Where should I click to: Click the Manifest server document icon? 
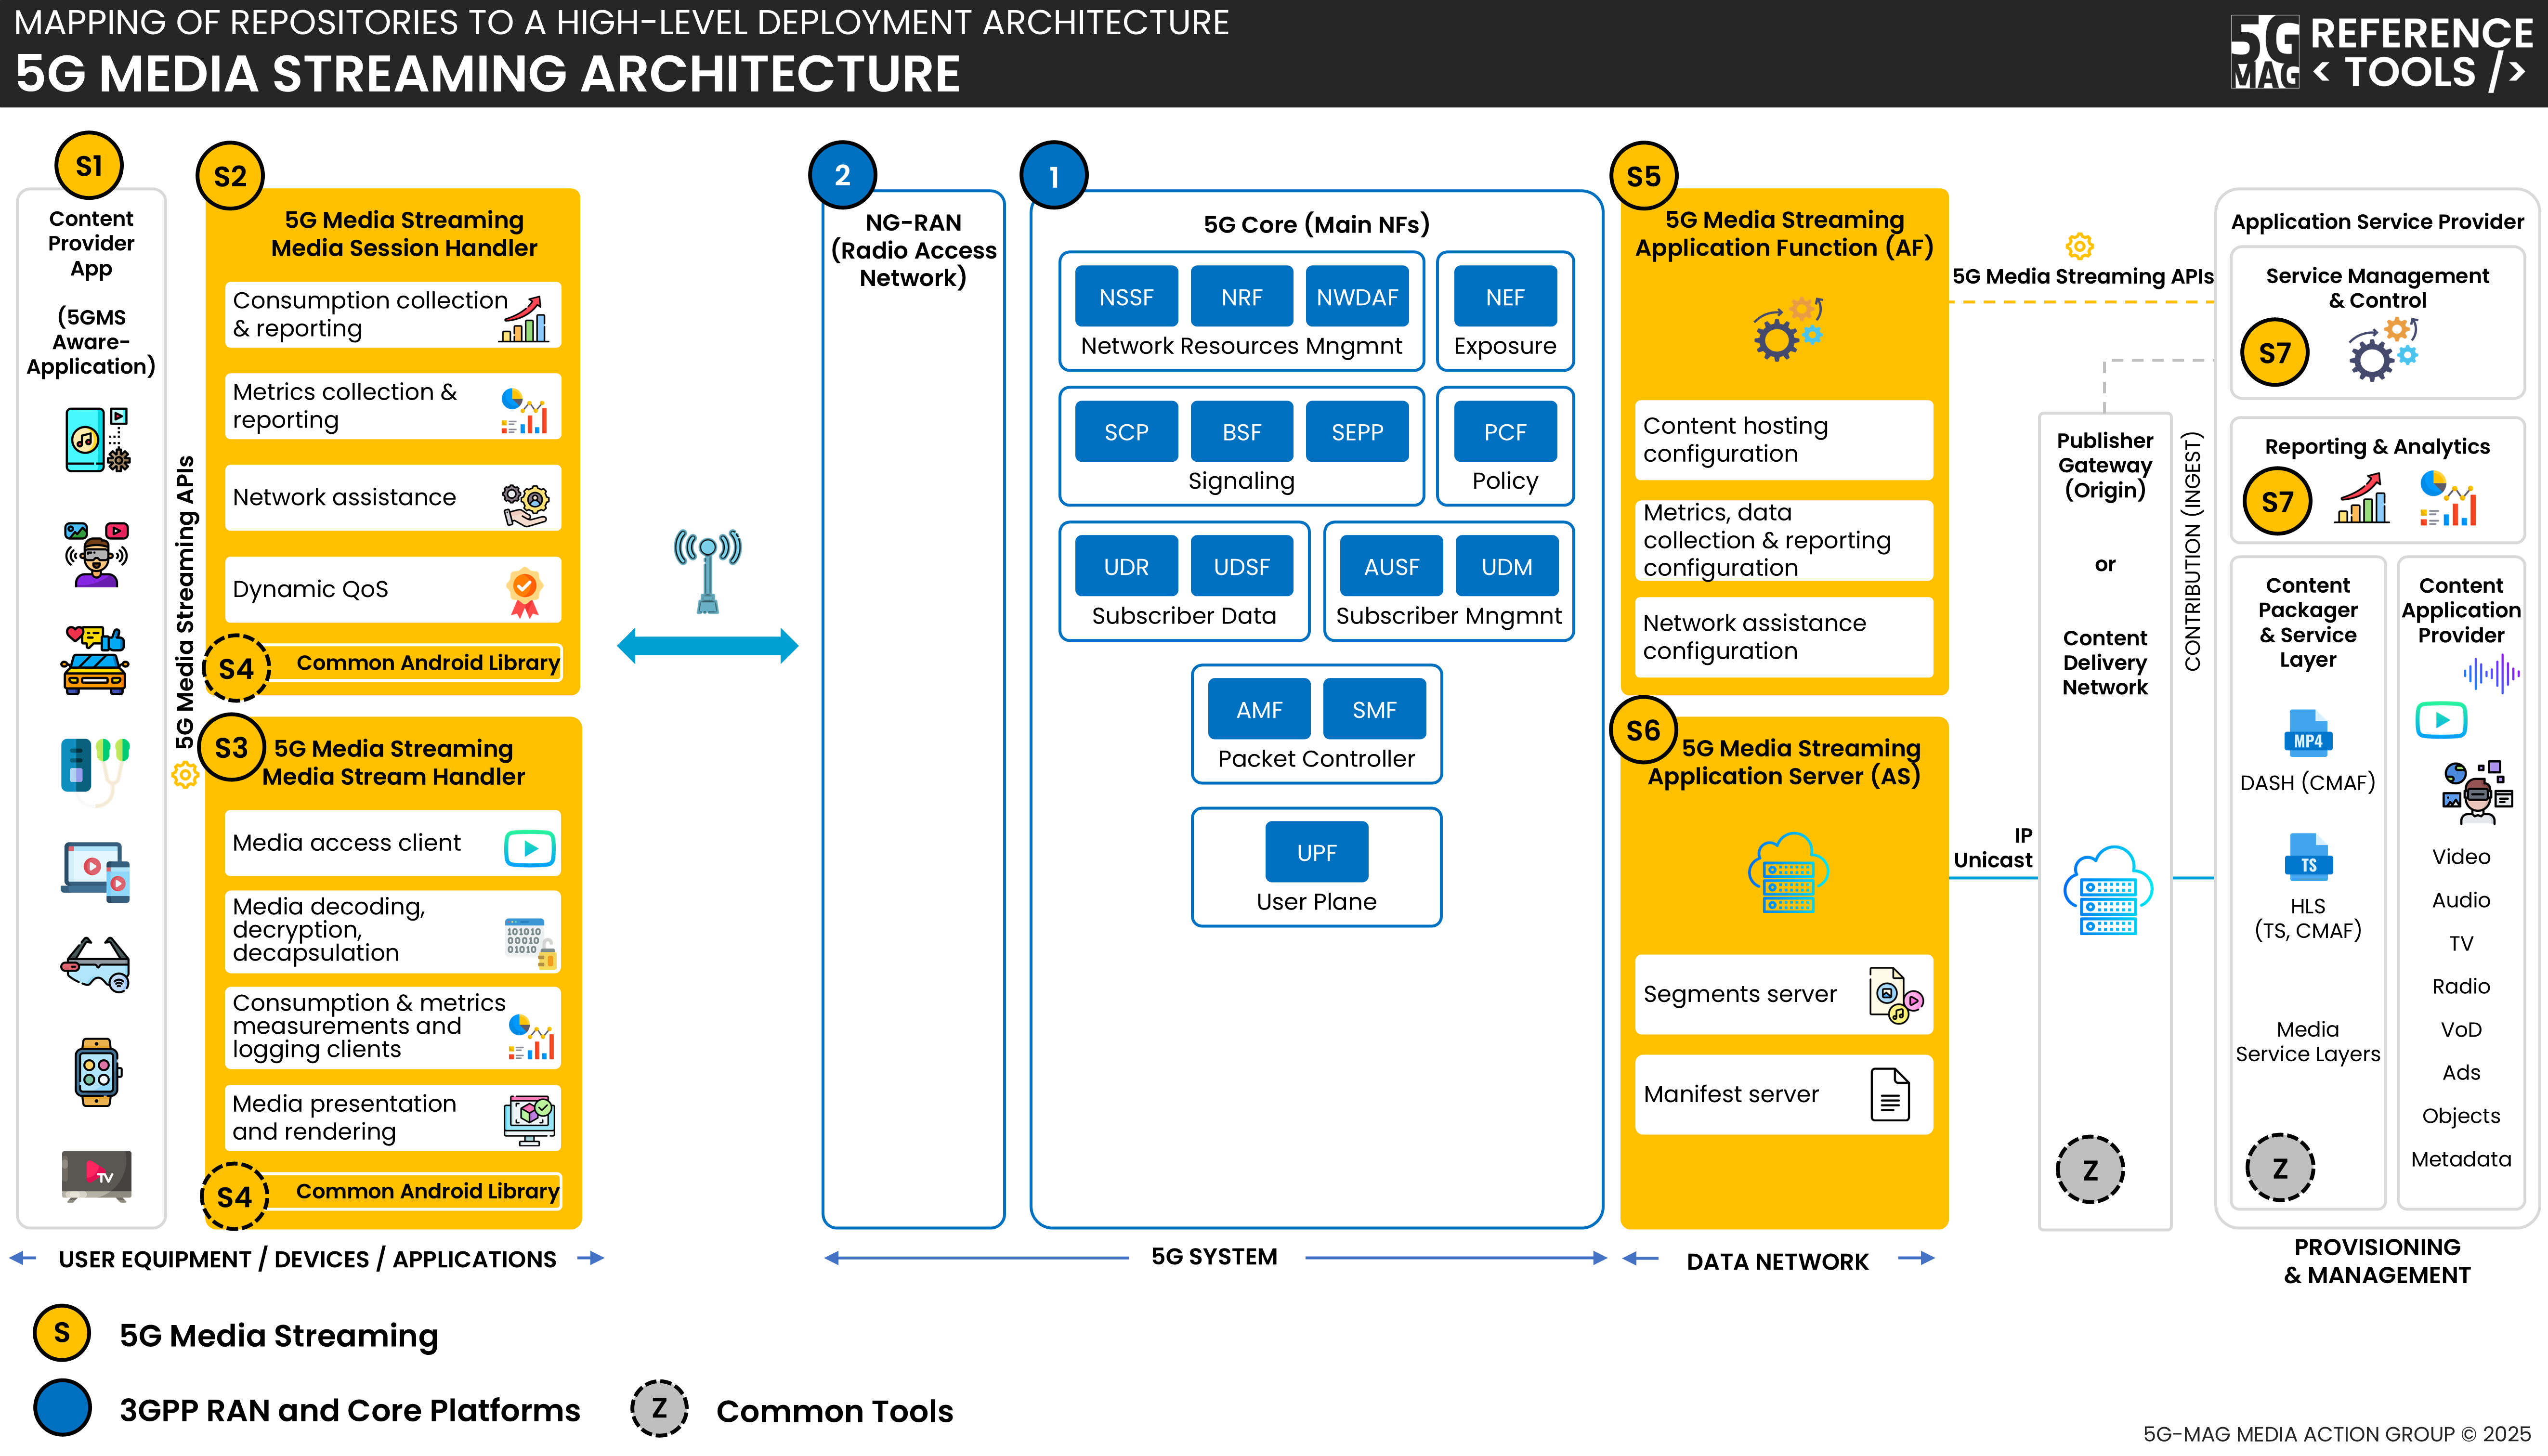[1889, 1094]
